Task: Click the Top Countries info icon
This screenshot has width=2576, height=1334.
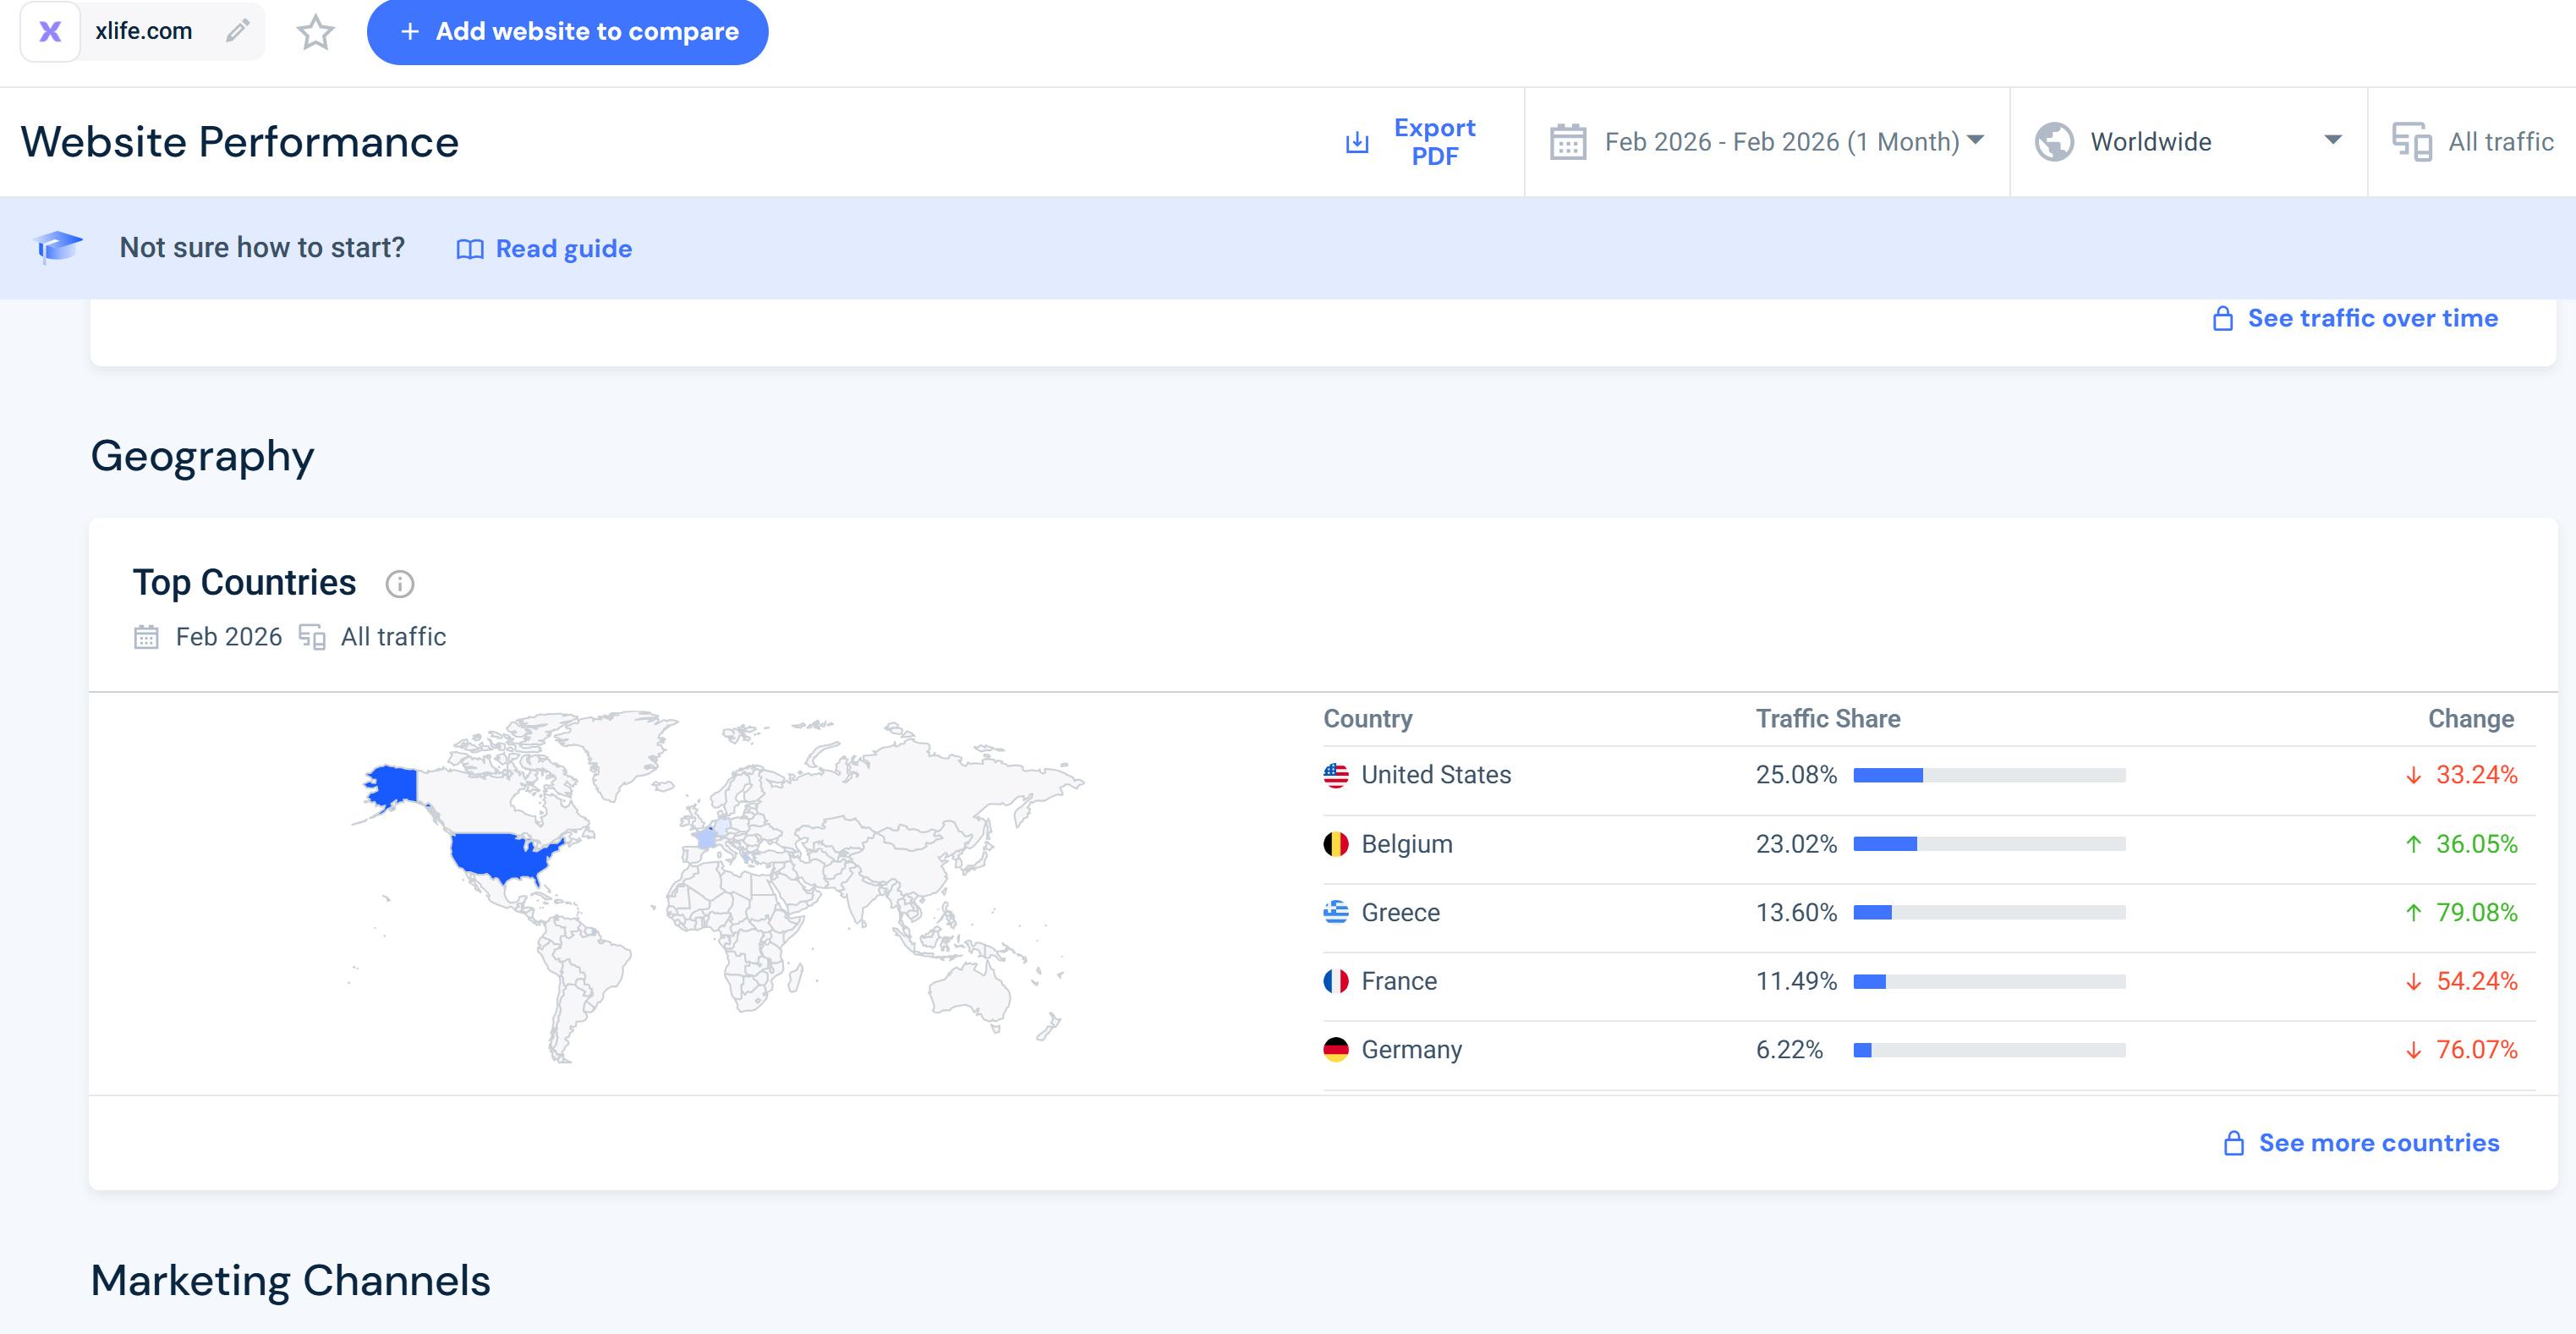Action: [399, 584]
